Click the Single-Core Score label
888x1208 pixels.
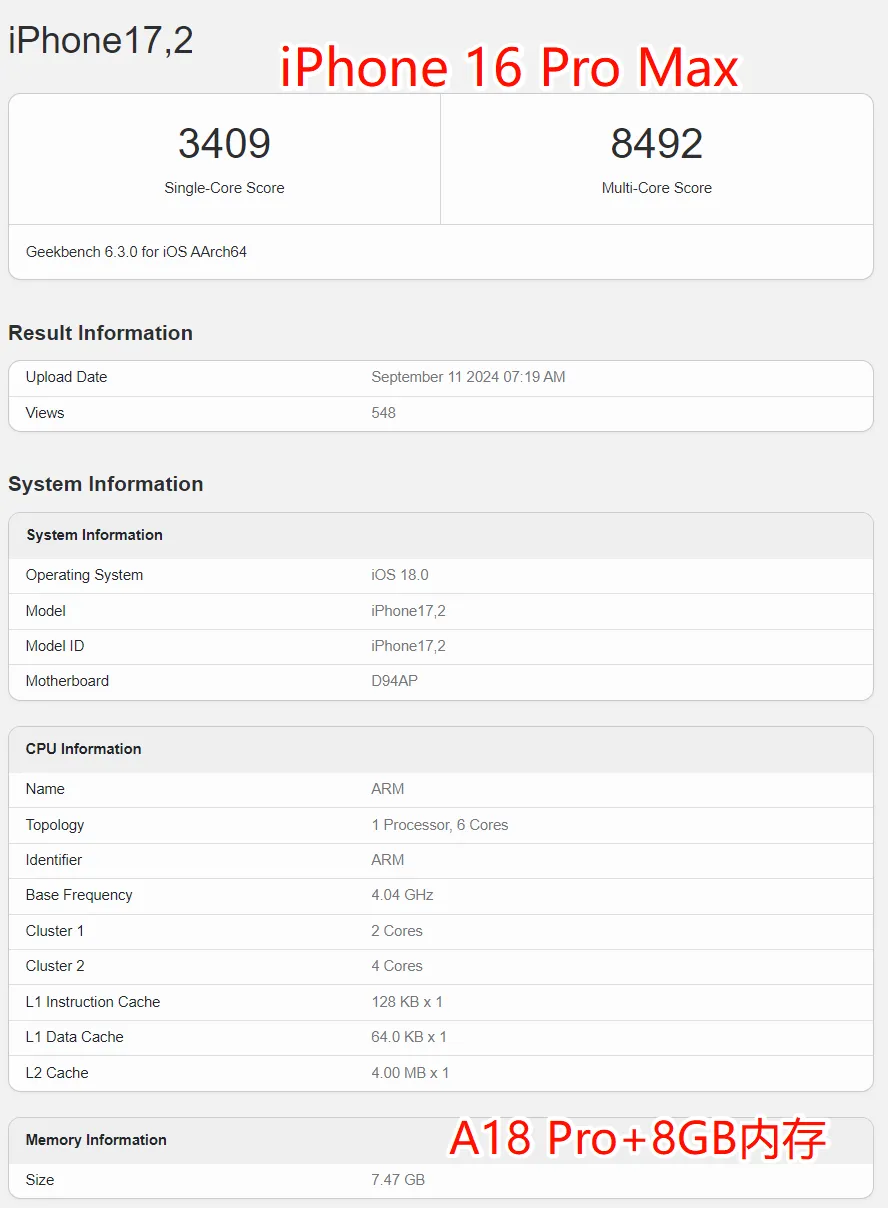224,188
